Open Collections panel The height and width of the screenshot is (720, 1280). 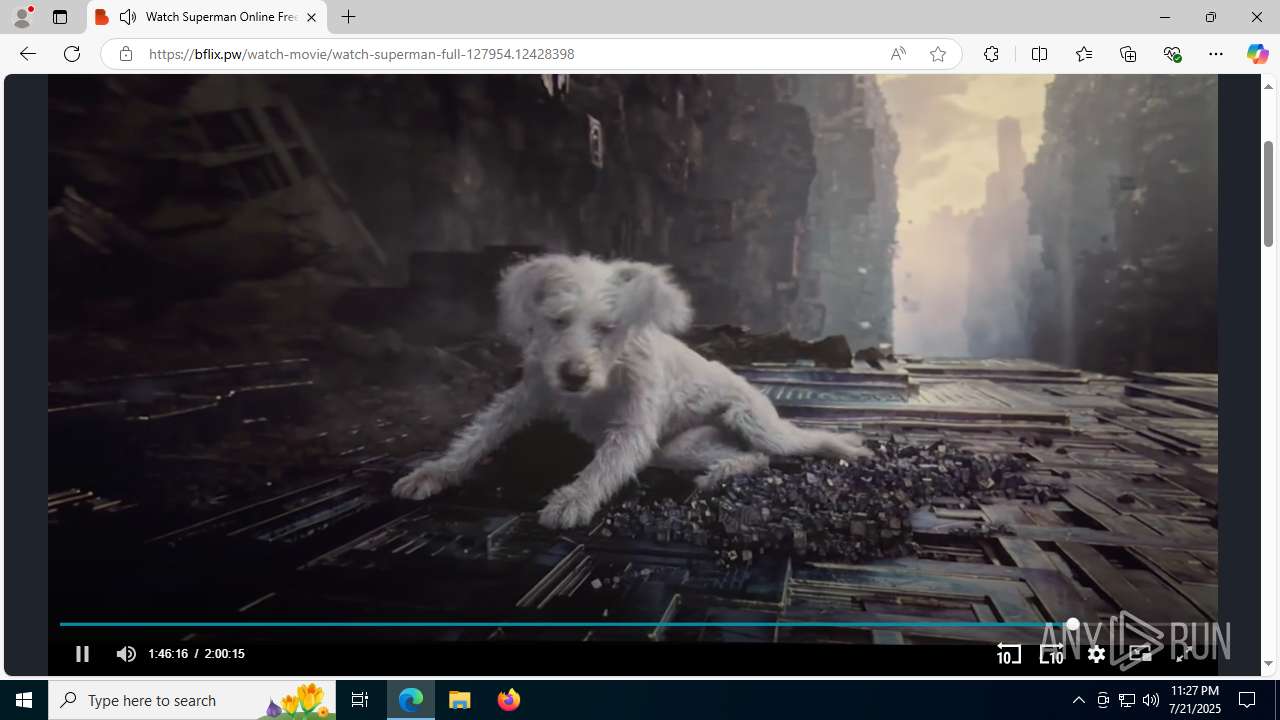(1128, 54)
